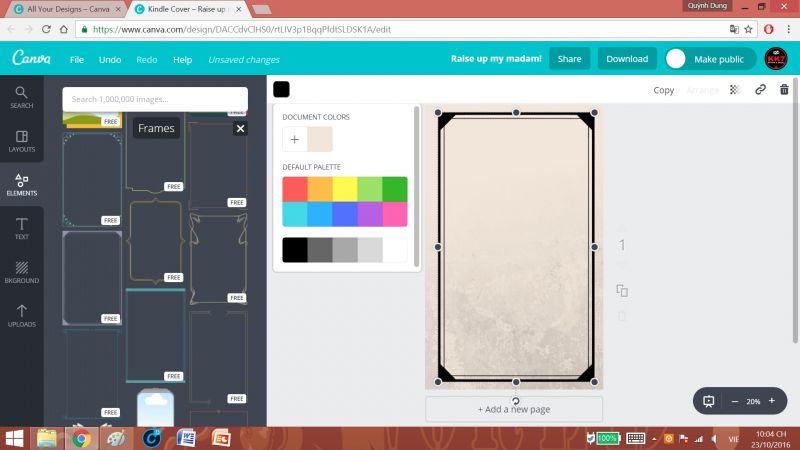Open the Uploads panel

(x=21, y=316)
